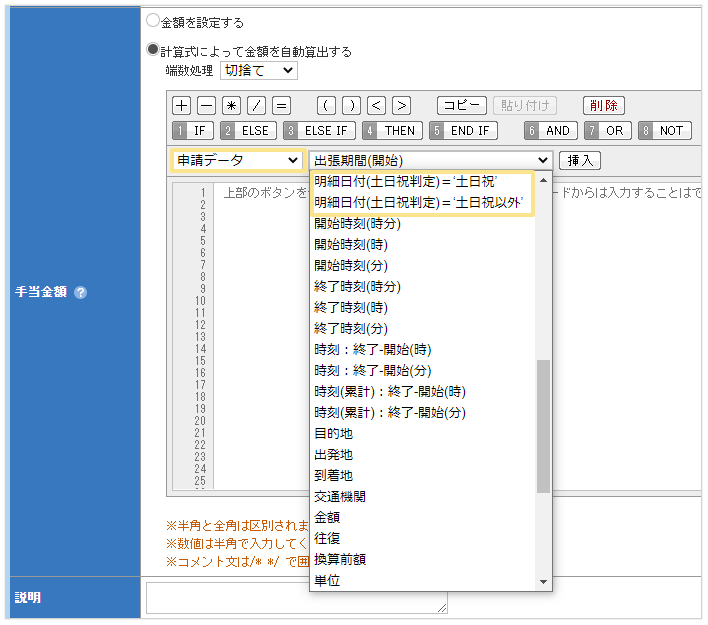This screenshot has height=625, width=708.
Task: Click the minus operator button
Action: coord(206,105)
